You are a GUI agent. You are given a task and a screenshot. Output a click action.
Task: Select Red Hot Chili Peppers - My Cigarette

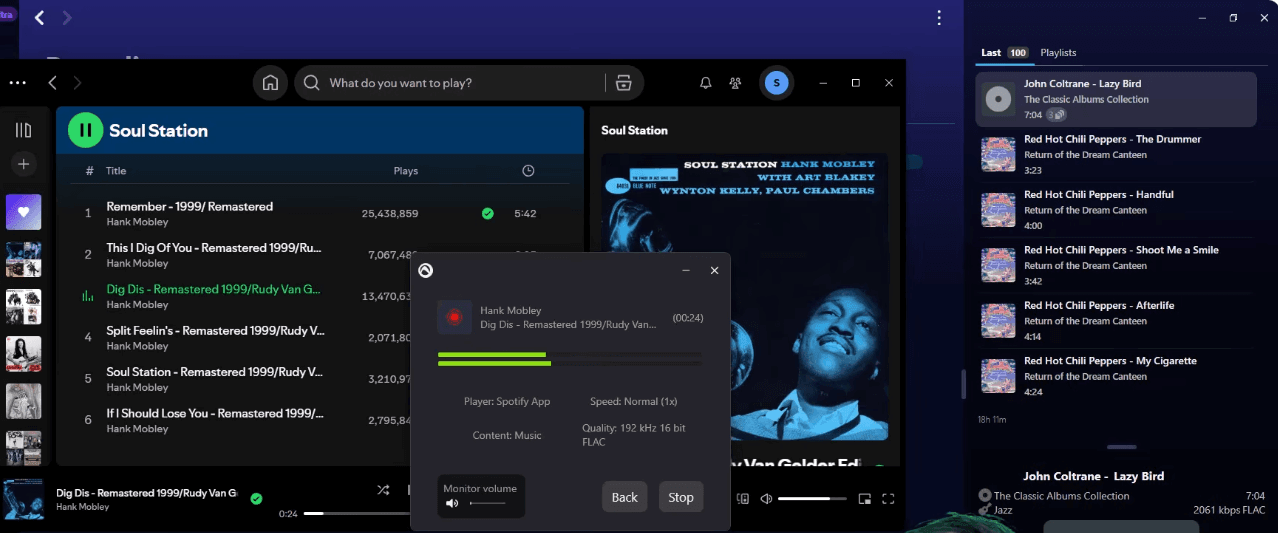coord(1116,376)
